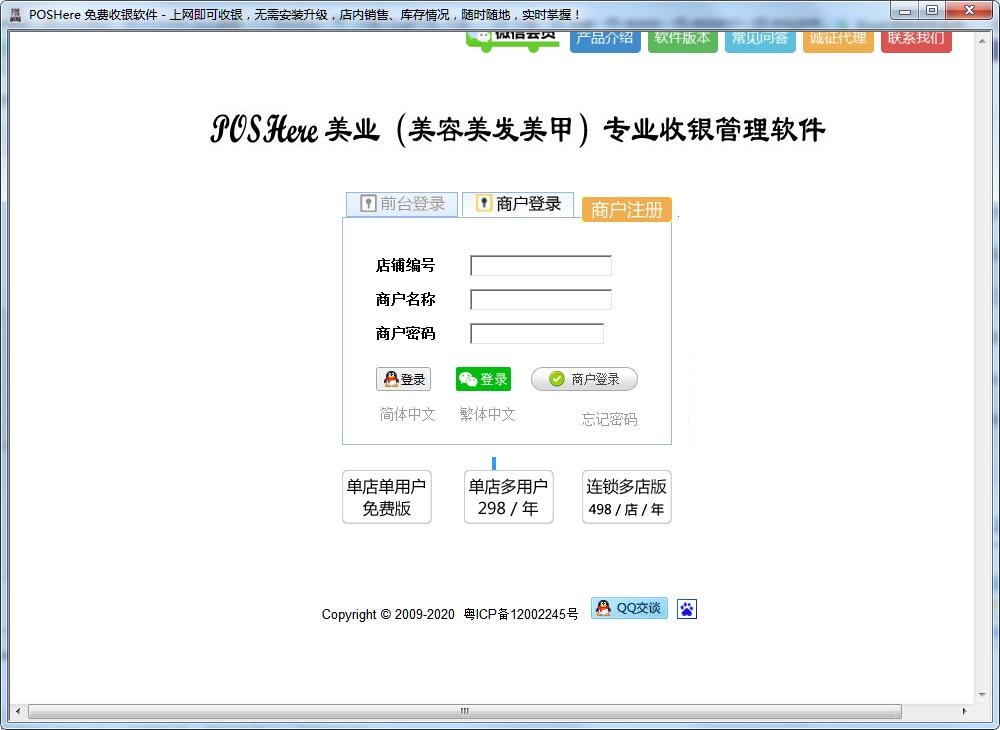This screenshot has height=730, width=1000.
Task: Switch to 前台登录 tab
Action: [402, 204]
